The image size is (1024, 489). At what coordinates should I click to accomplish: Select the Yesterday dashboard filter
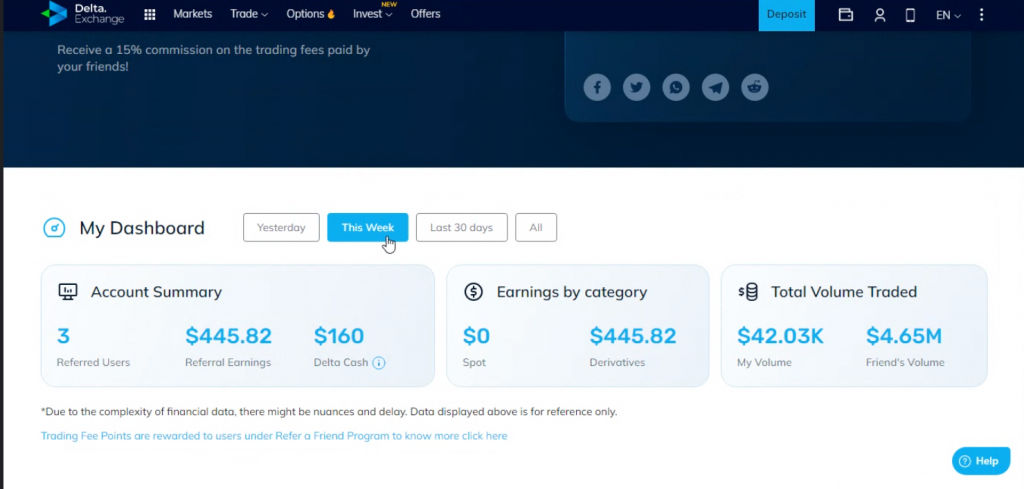pyautogui.click(x=281, y=227)
